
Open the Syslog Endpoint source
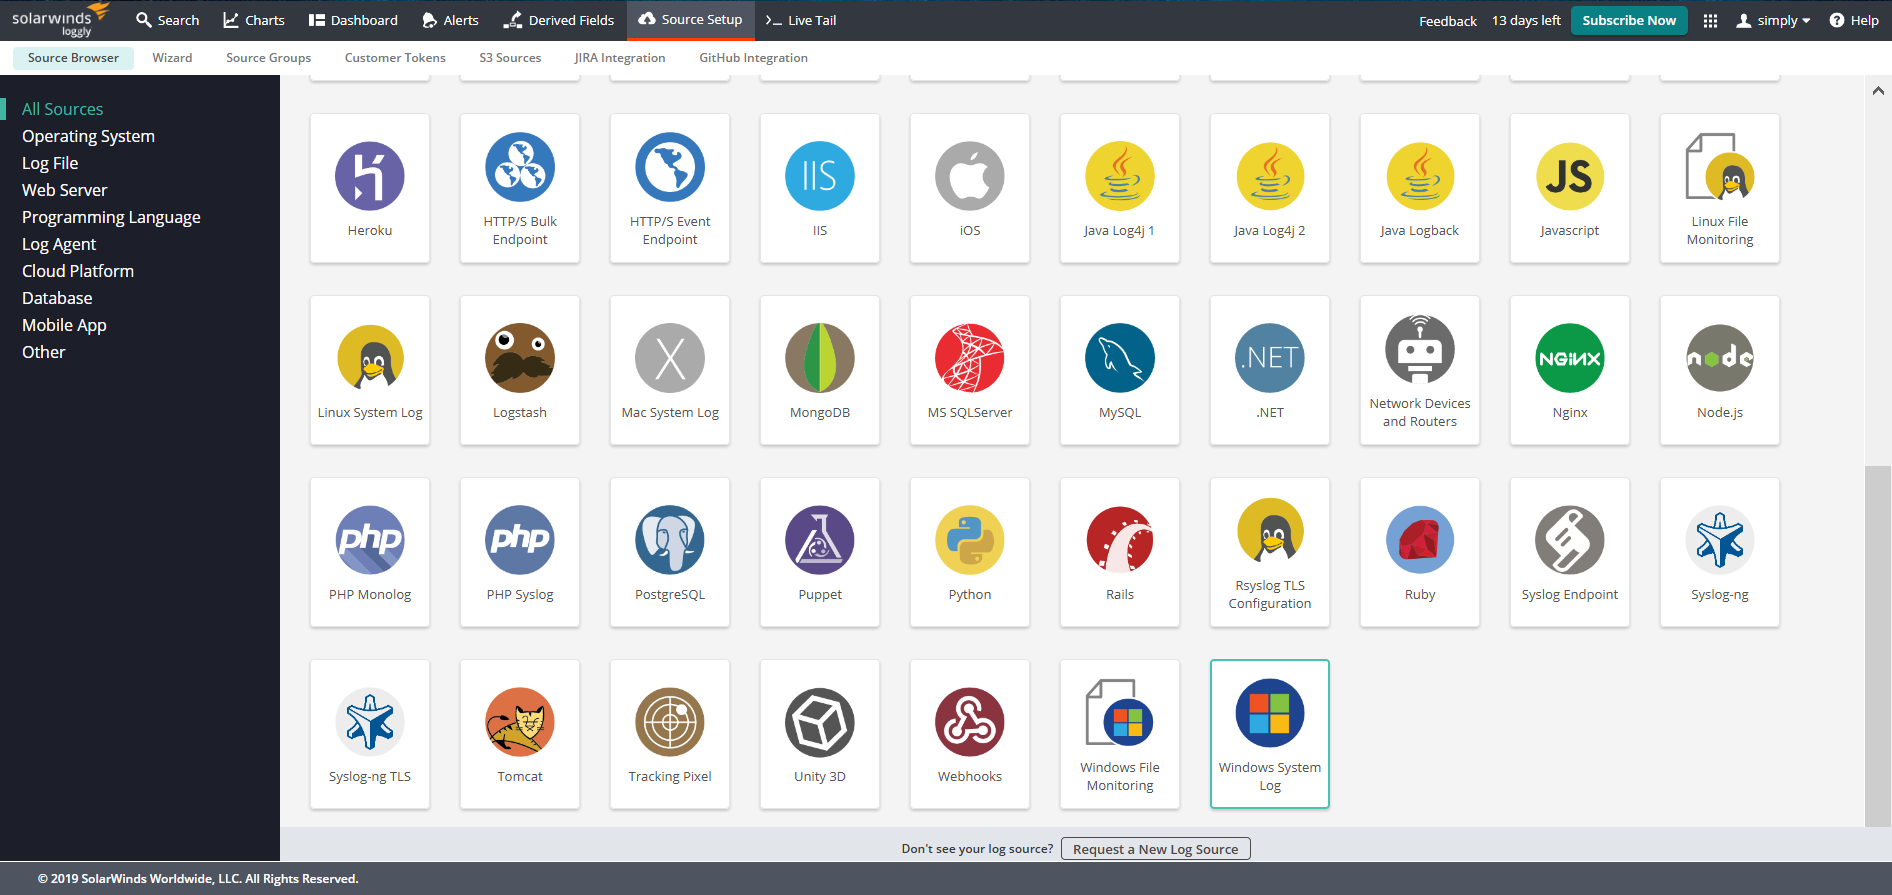1570,552
